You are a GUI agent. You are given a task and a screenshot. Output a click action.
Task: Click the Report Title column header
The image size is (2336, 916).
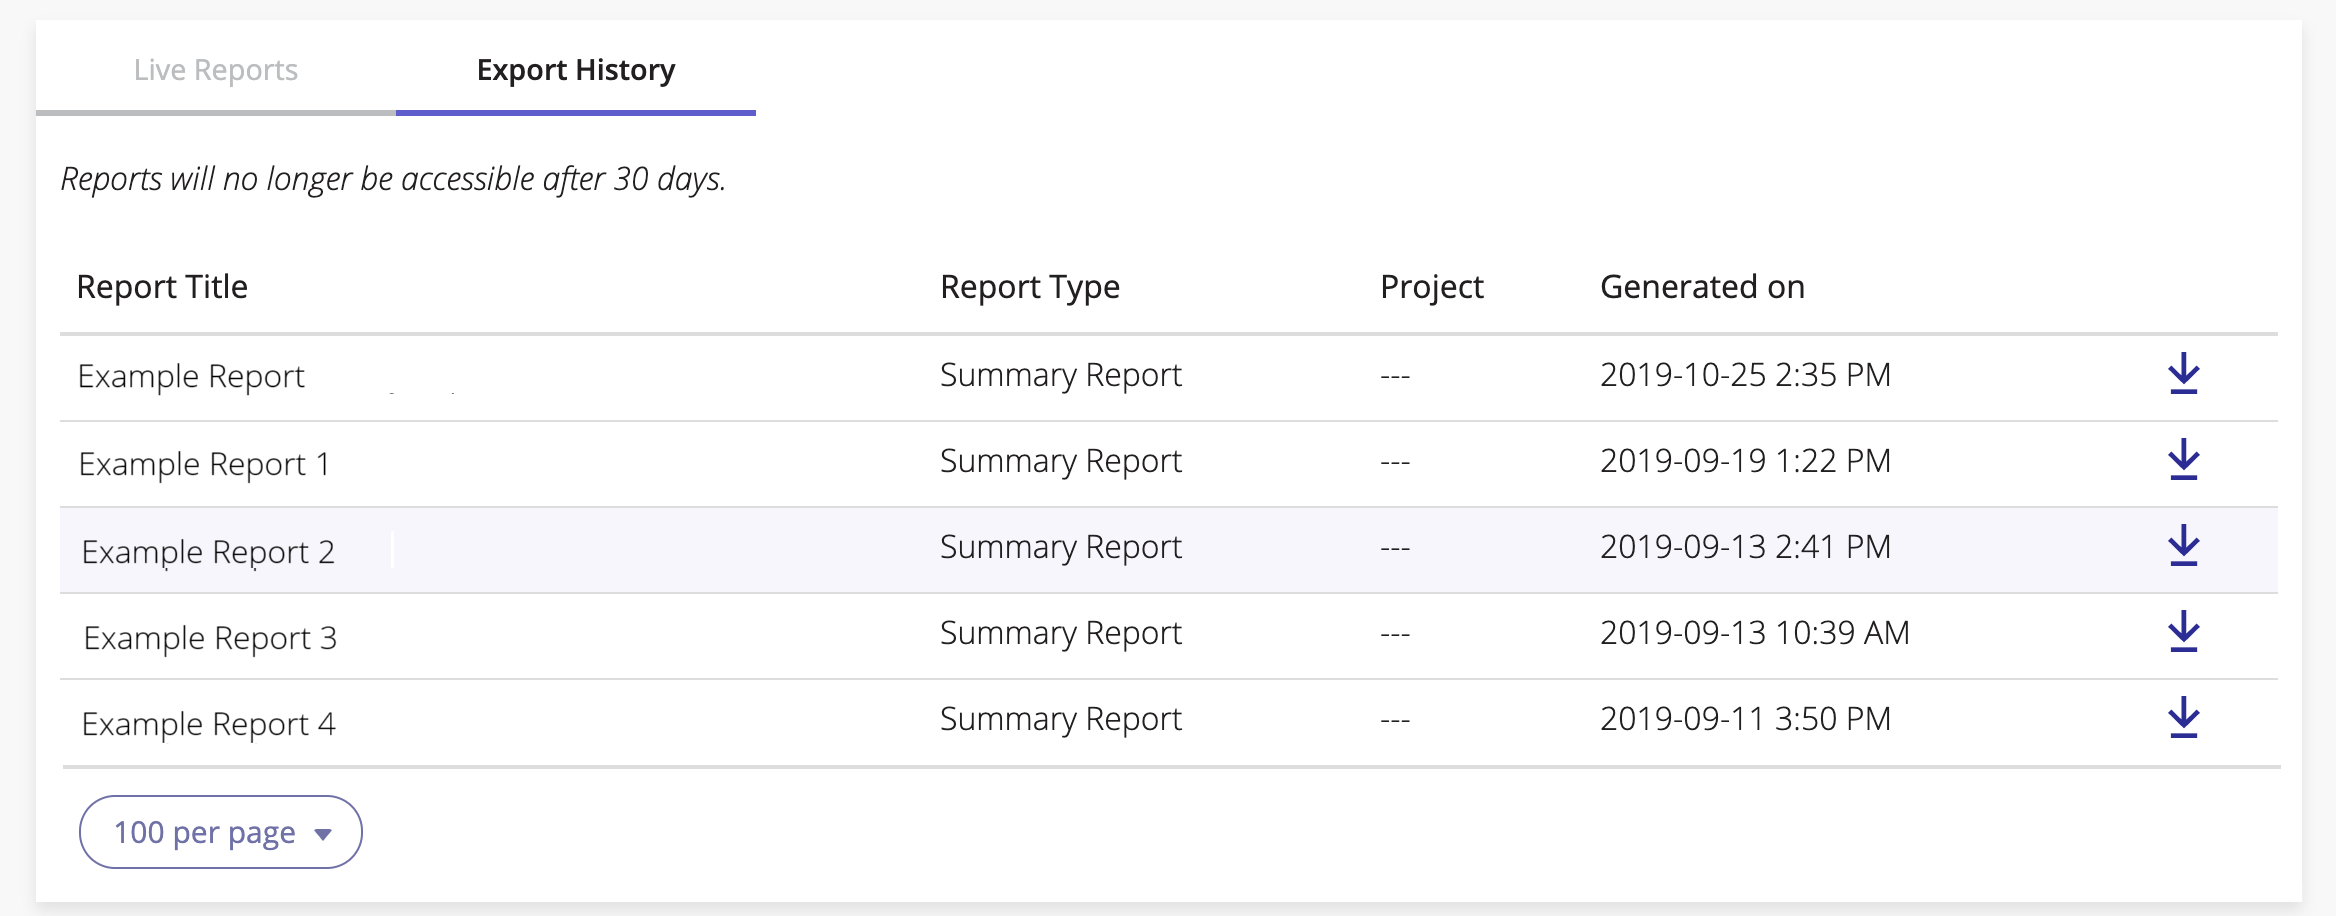pyautogui.click(x=162, y=287)
